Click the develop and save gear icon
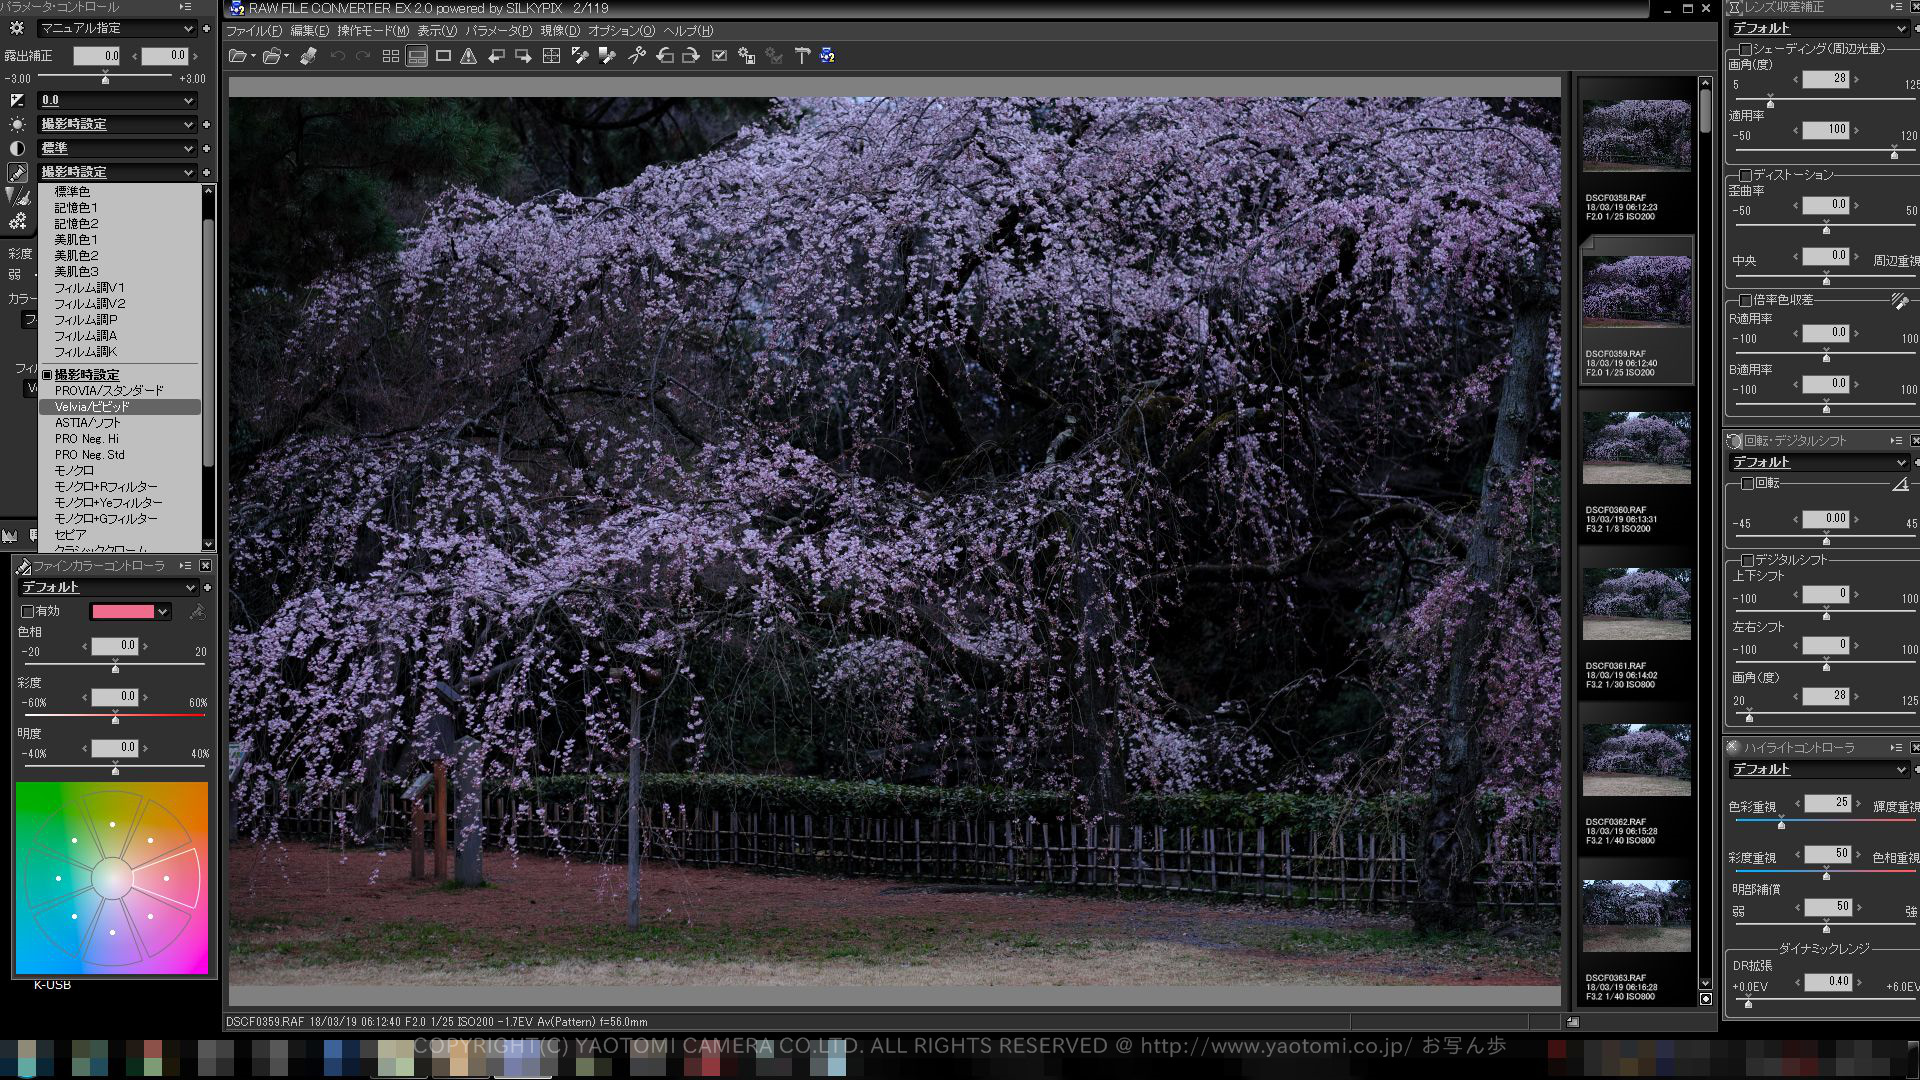The height and width of the screenshot is (1080, 1920). click(x=746, y=56)
